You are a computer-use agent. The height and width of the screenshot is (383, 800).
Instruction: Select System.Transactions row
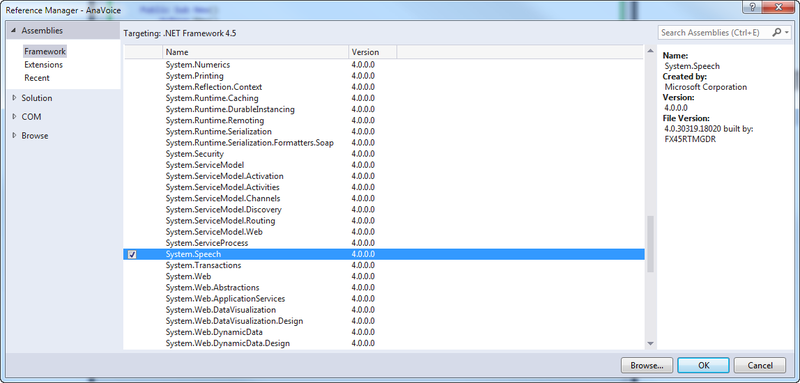pyautogui.click(x=384, y=266)
